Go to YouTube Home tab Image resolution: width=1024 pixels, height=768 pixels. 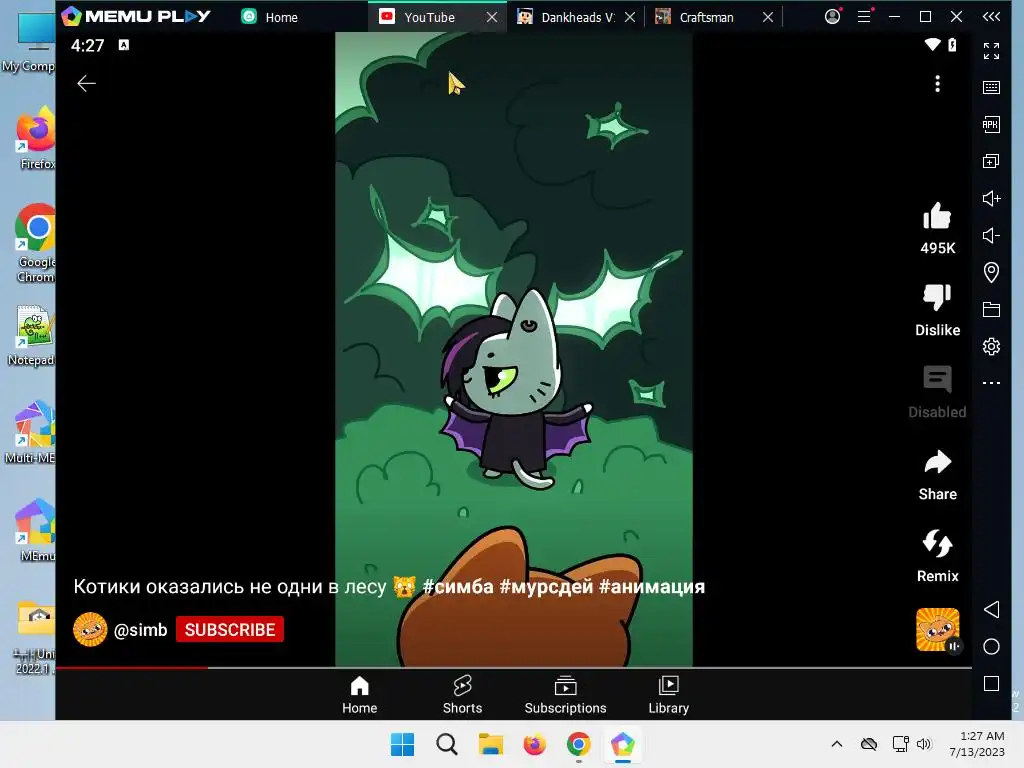359,696
